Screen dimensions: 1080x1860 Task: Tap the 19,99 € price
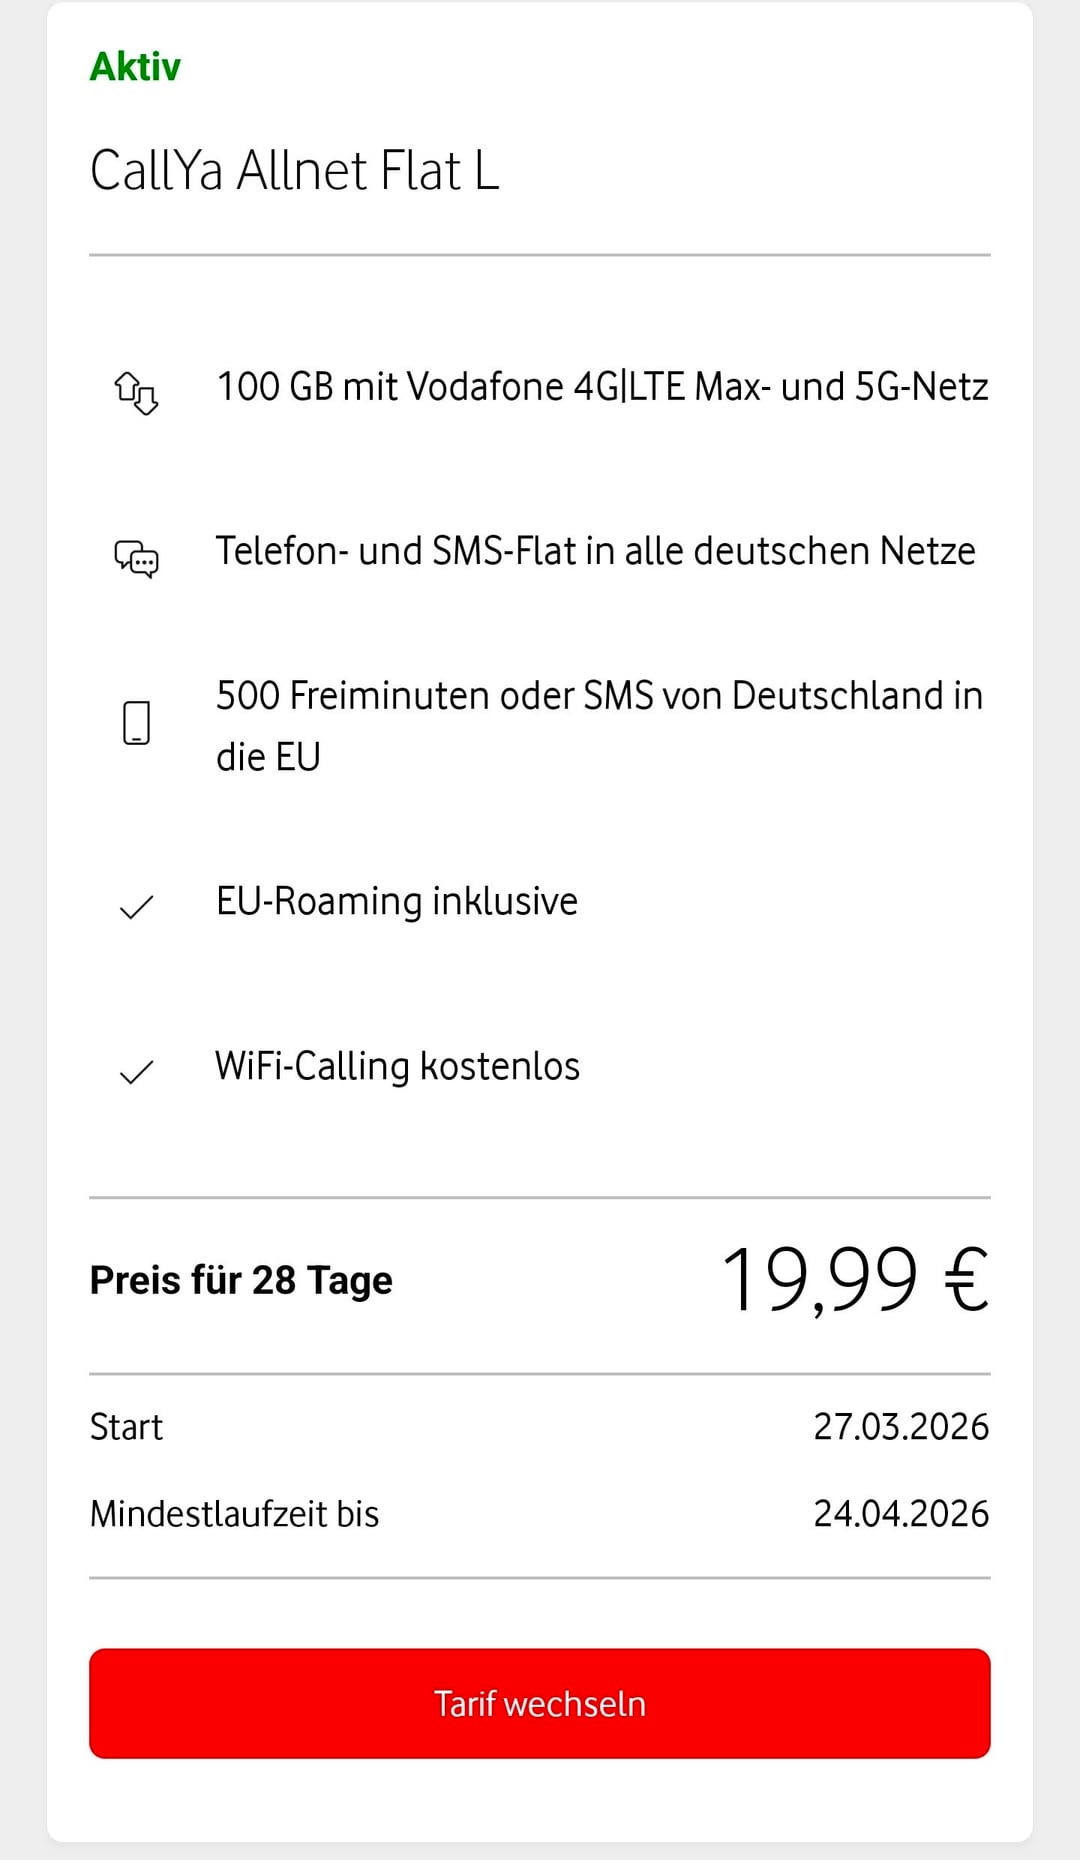tap(855, 1280)
